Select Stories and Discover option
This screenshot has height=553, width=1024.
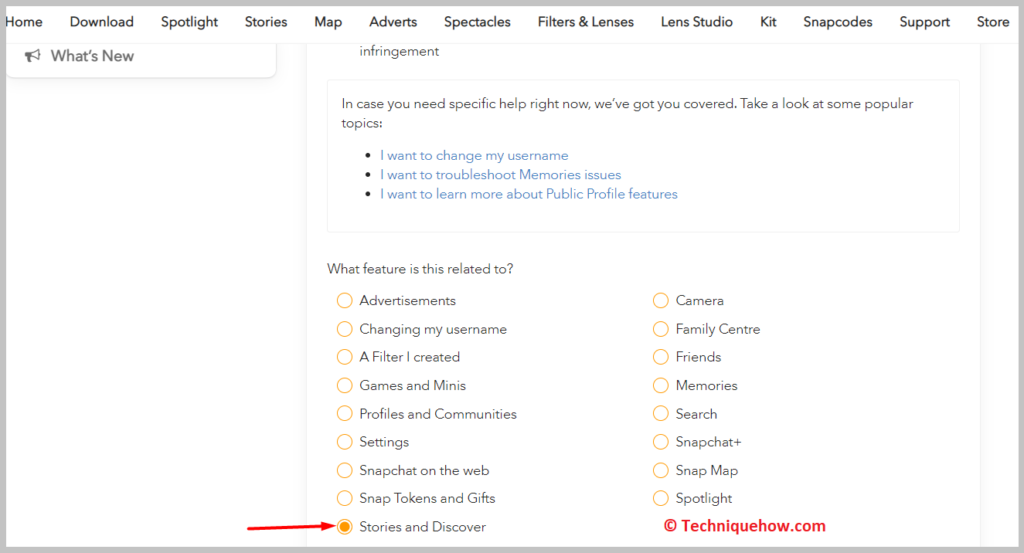(x=344, y=527)
